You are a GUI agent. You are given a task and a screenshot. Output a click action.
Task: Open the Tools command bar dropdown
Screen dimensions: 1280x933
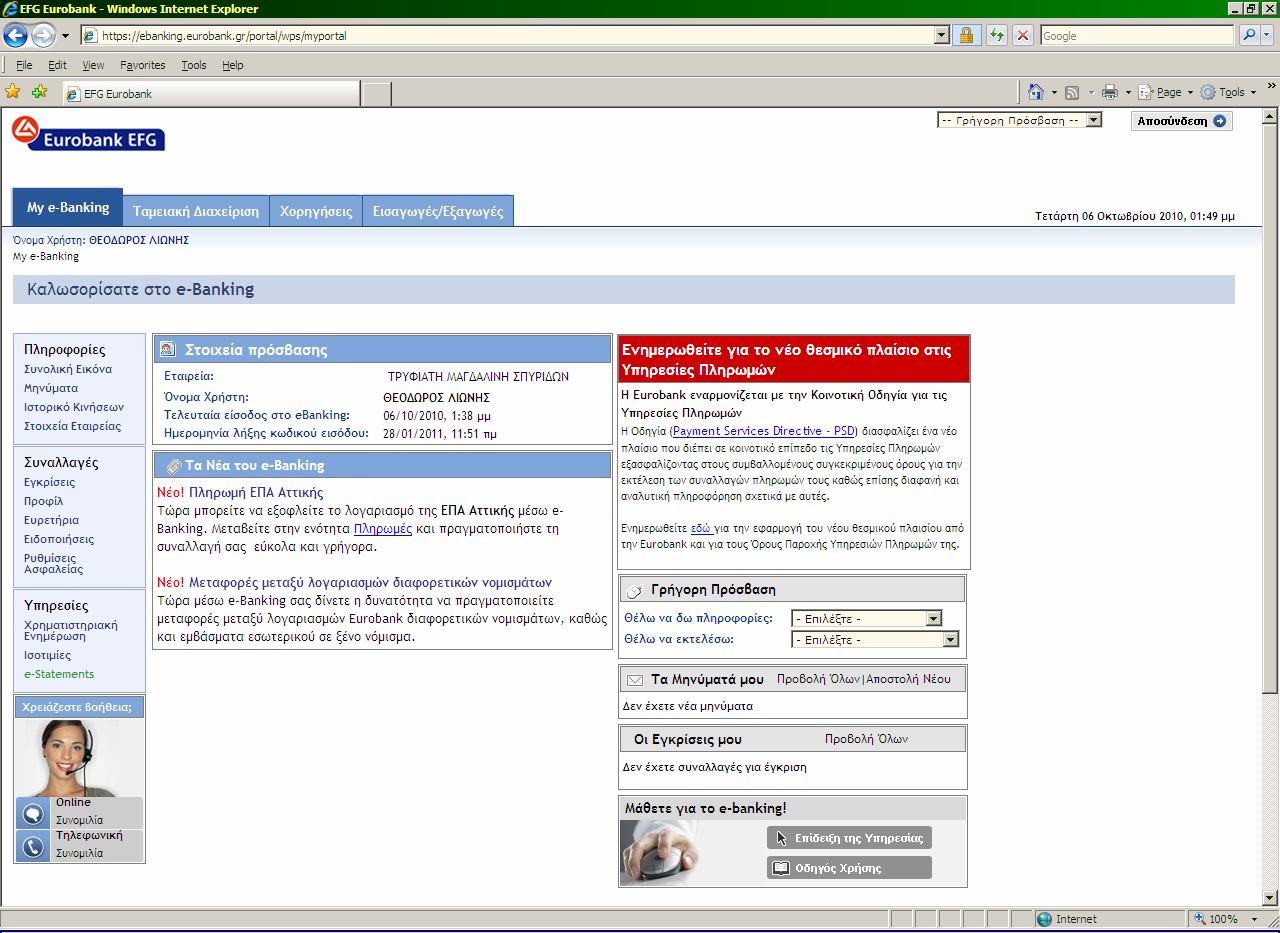tap(1228, 92)
